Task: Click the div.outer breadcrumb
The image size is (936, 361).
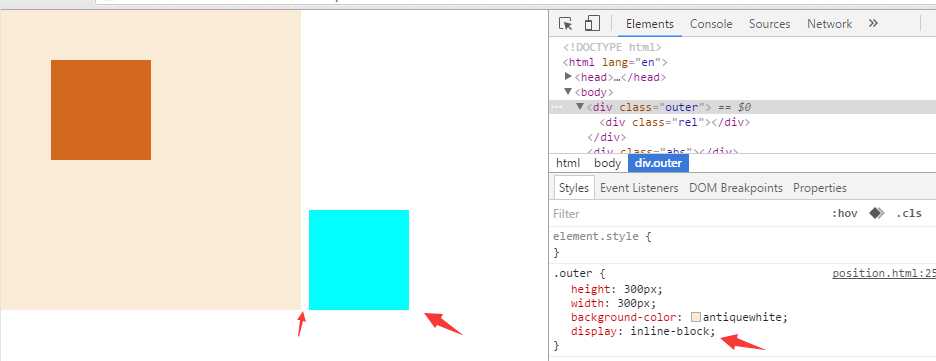Action: [658, 163]
